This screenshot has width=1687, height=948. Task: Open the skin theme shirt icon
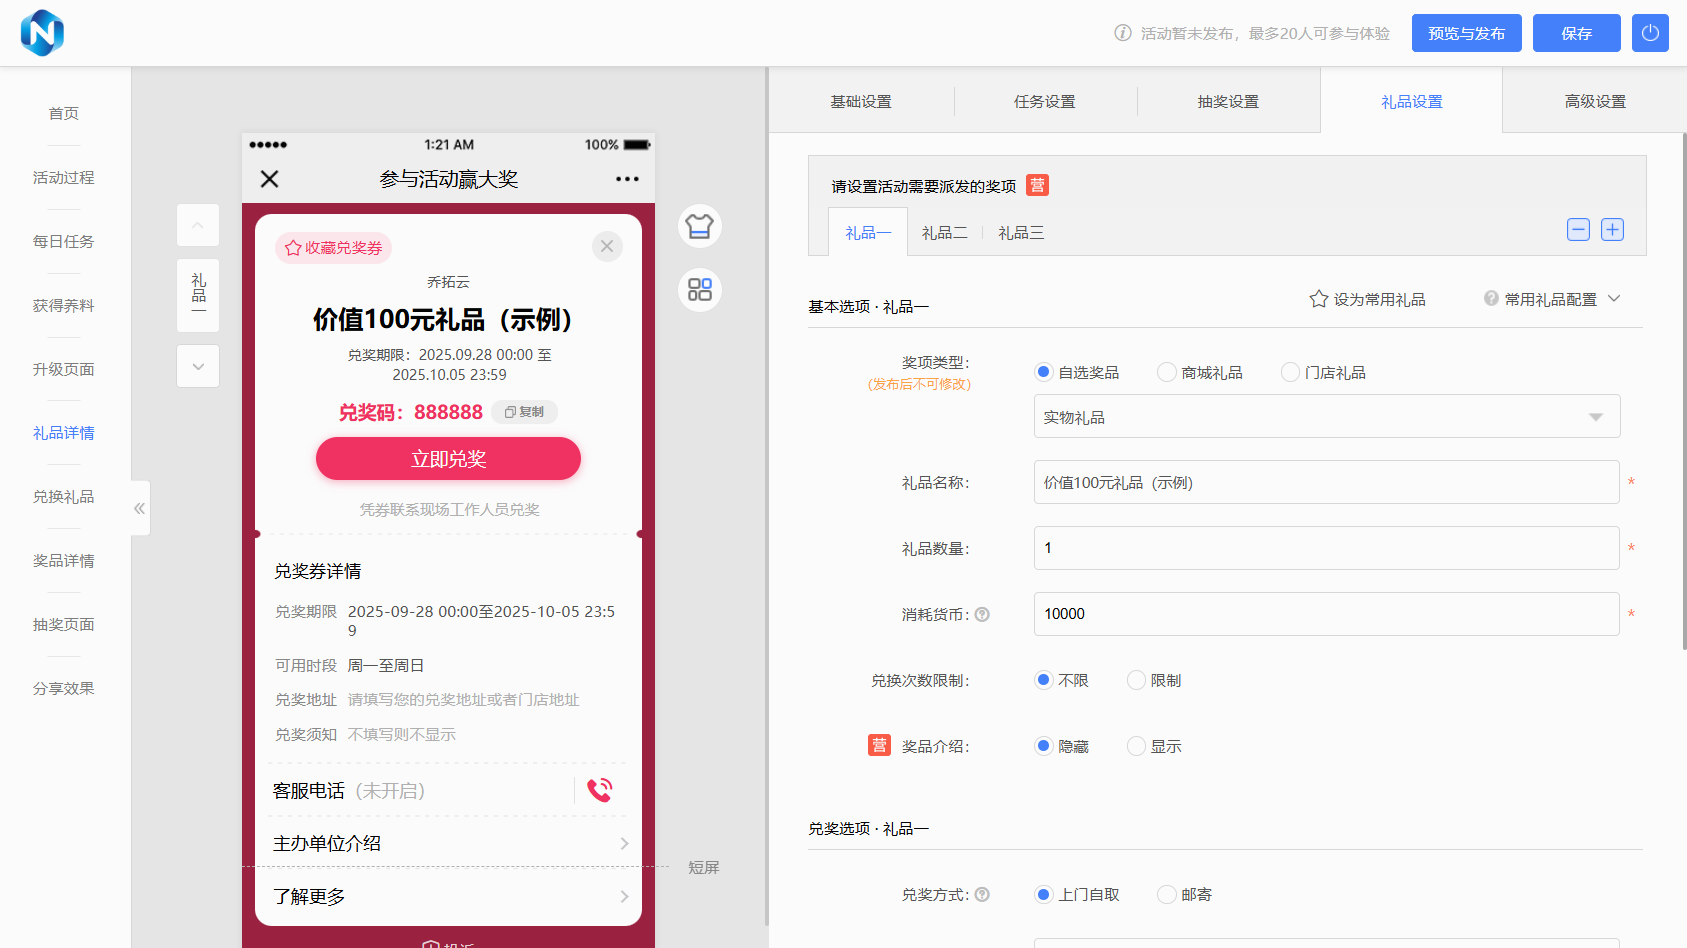(700, 226)
